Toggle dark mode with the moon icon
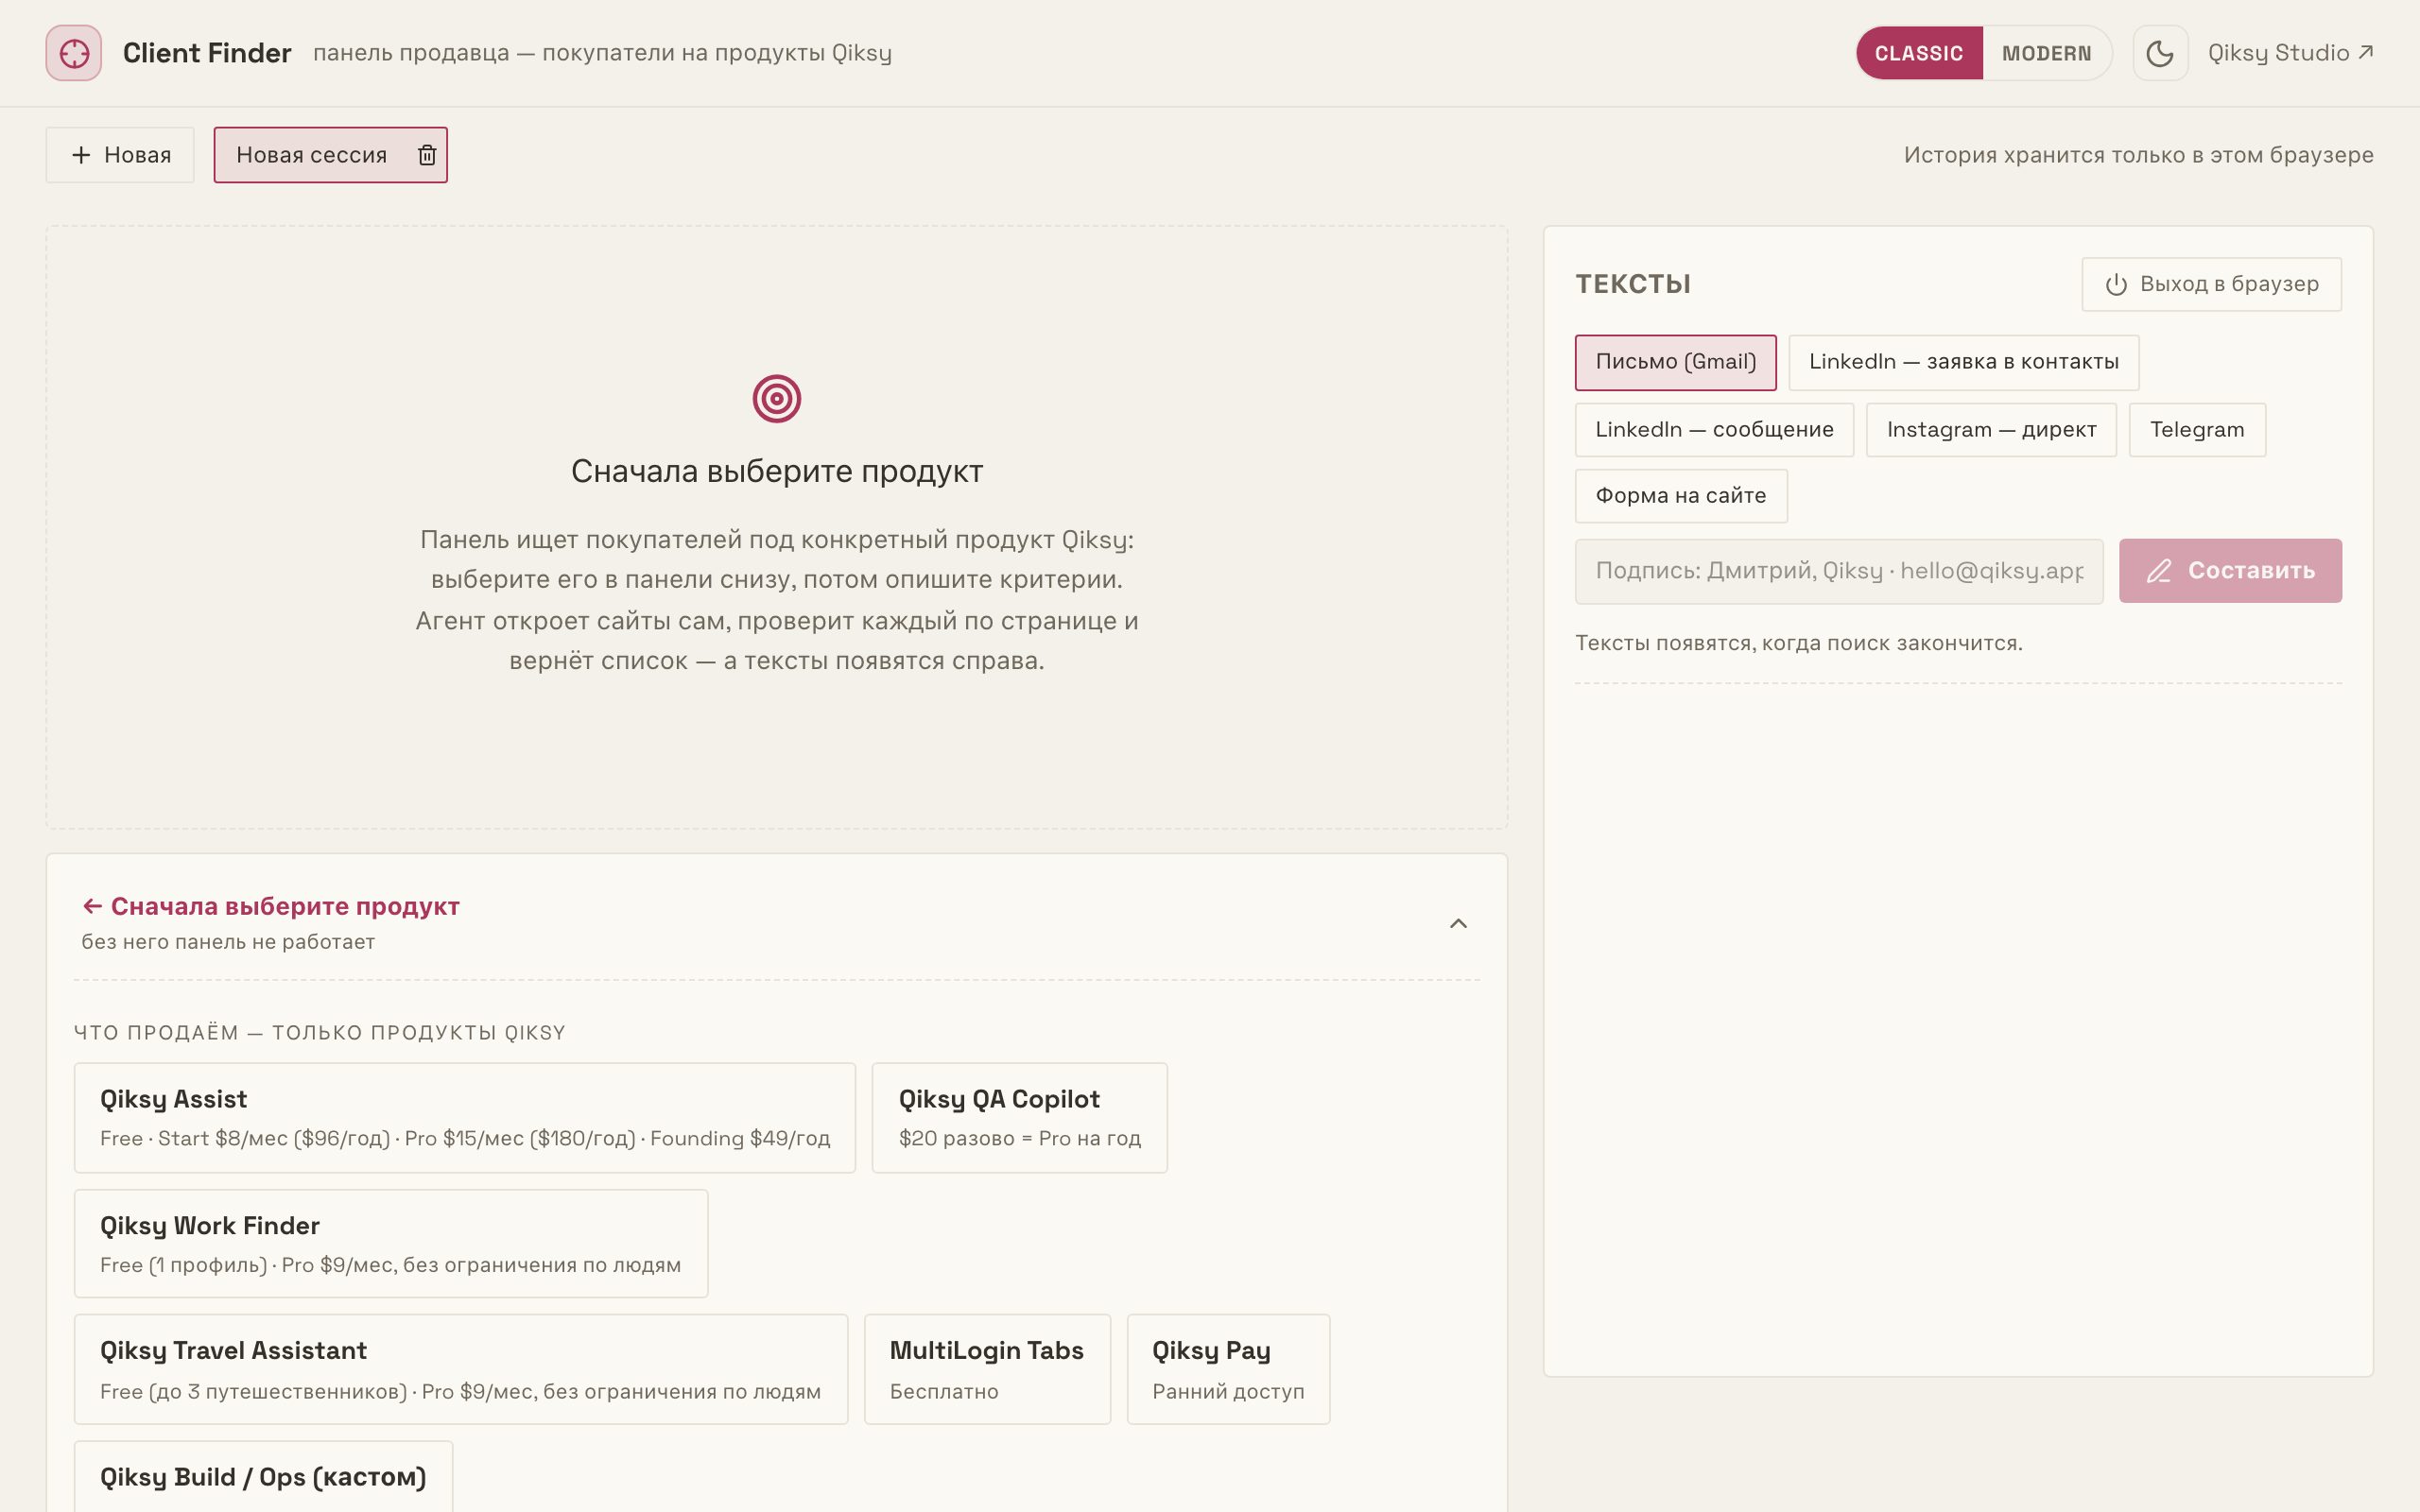 (x=2160, y=53)
